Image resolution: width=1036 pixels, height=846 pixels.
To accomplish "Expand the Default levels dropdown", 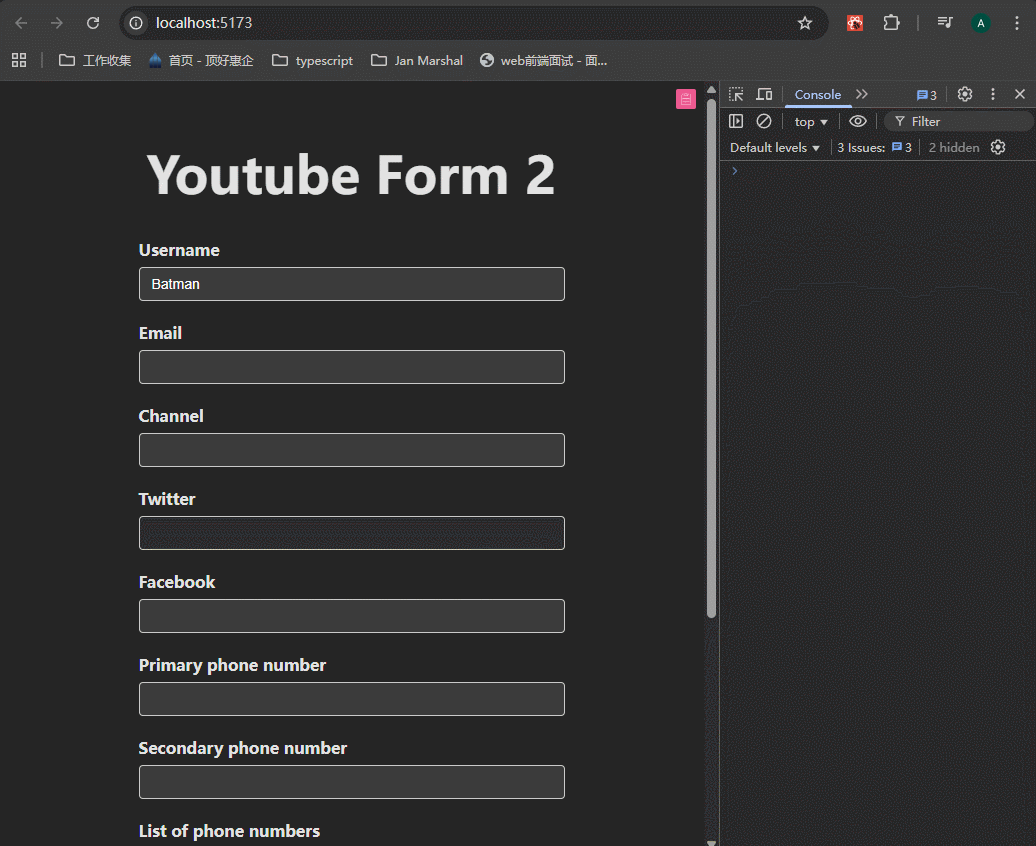I will (775, 148).
